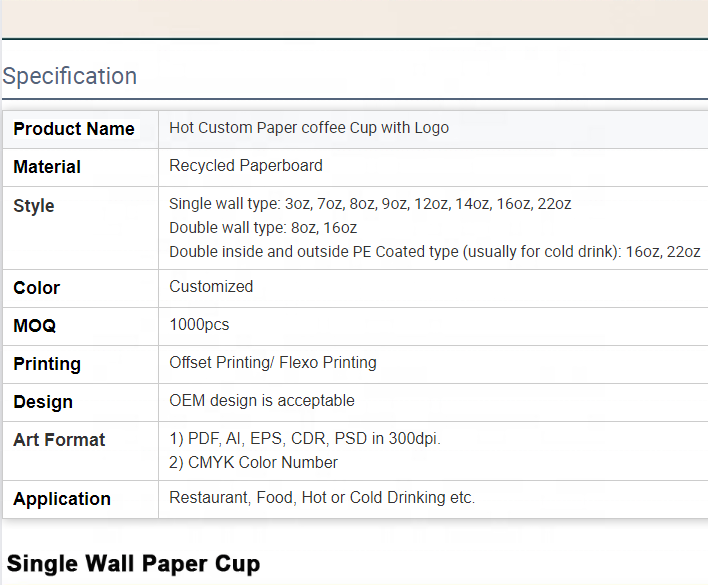Select the MOQ row label
The image size is (708, 585).
point(35,326)
